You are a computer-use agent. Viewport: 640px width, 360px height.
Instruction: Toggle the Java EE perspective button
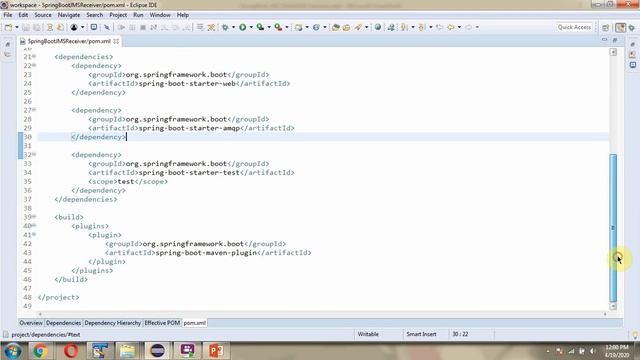coord(621,27)
